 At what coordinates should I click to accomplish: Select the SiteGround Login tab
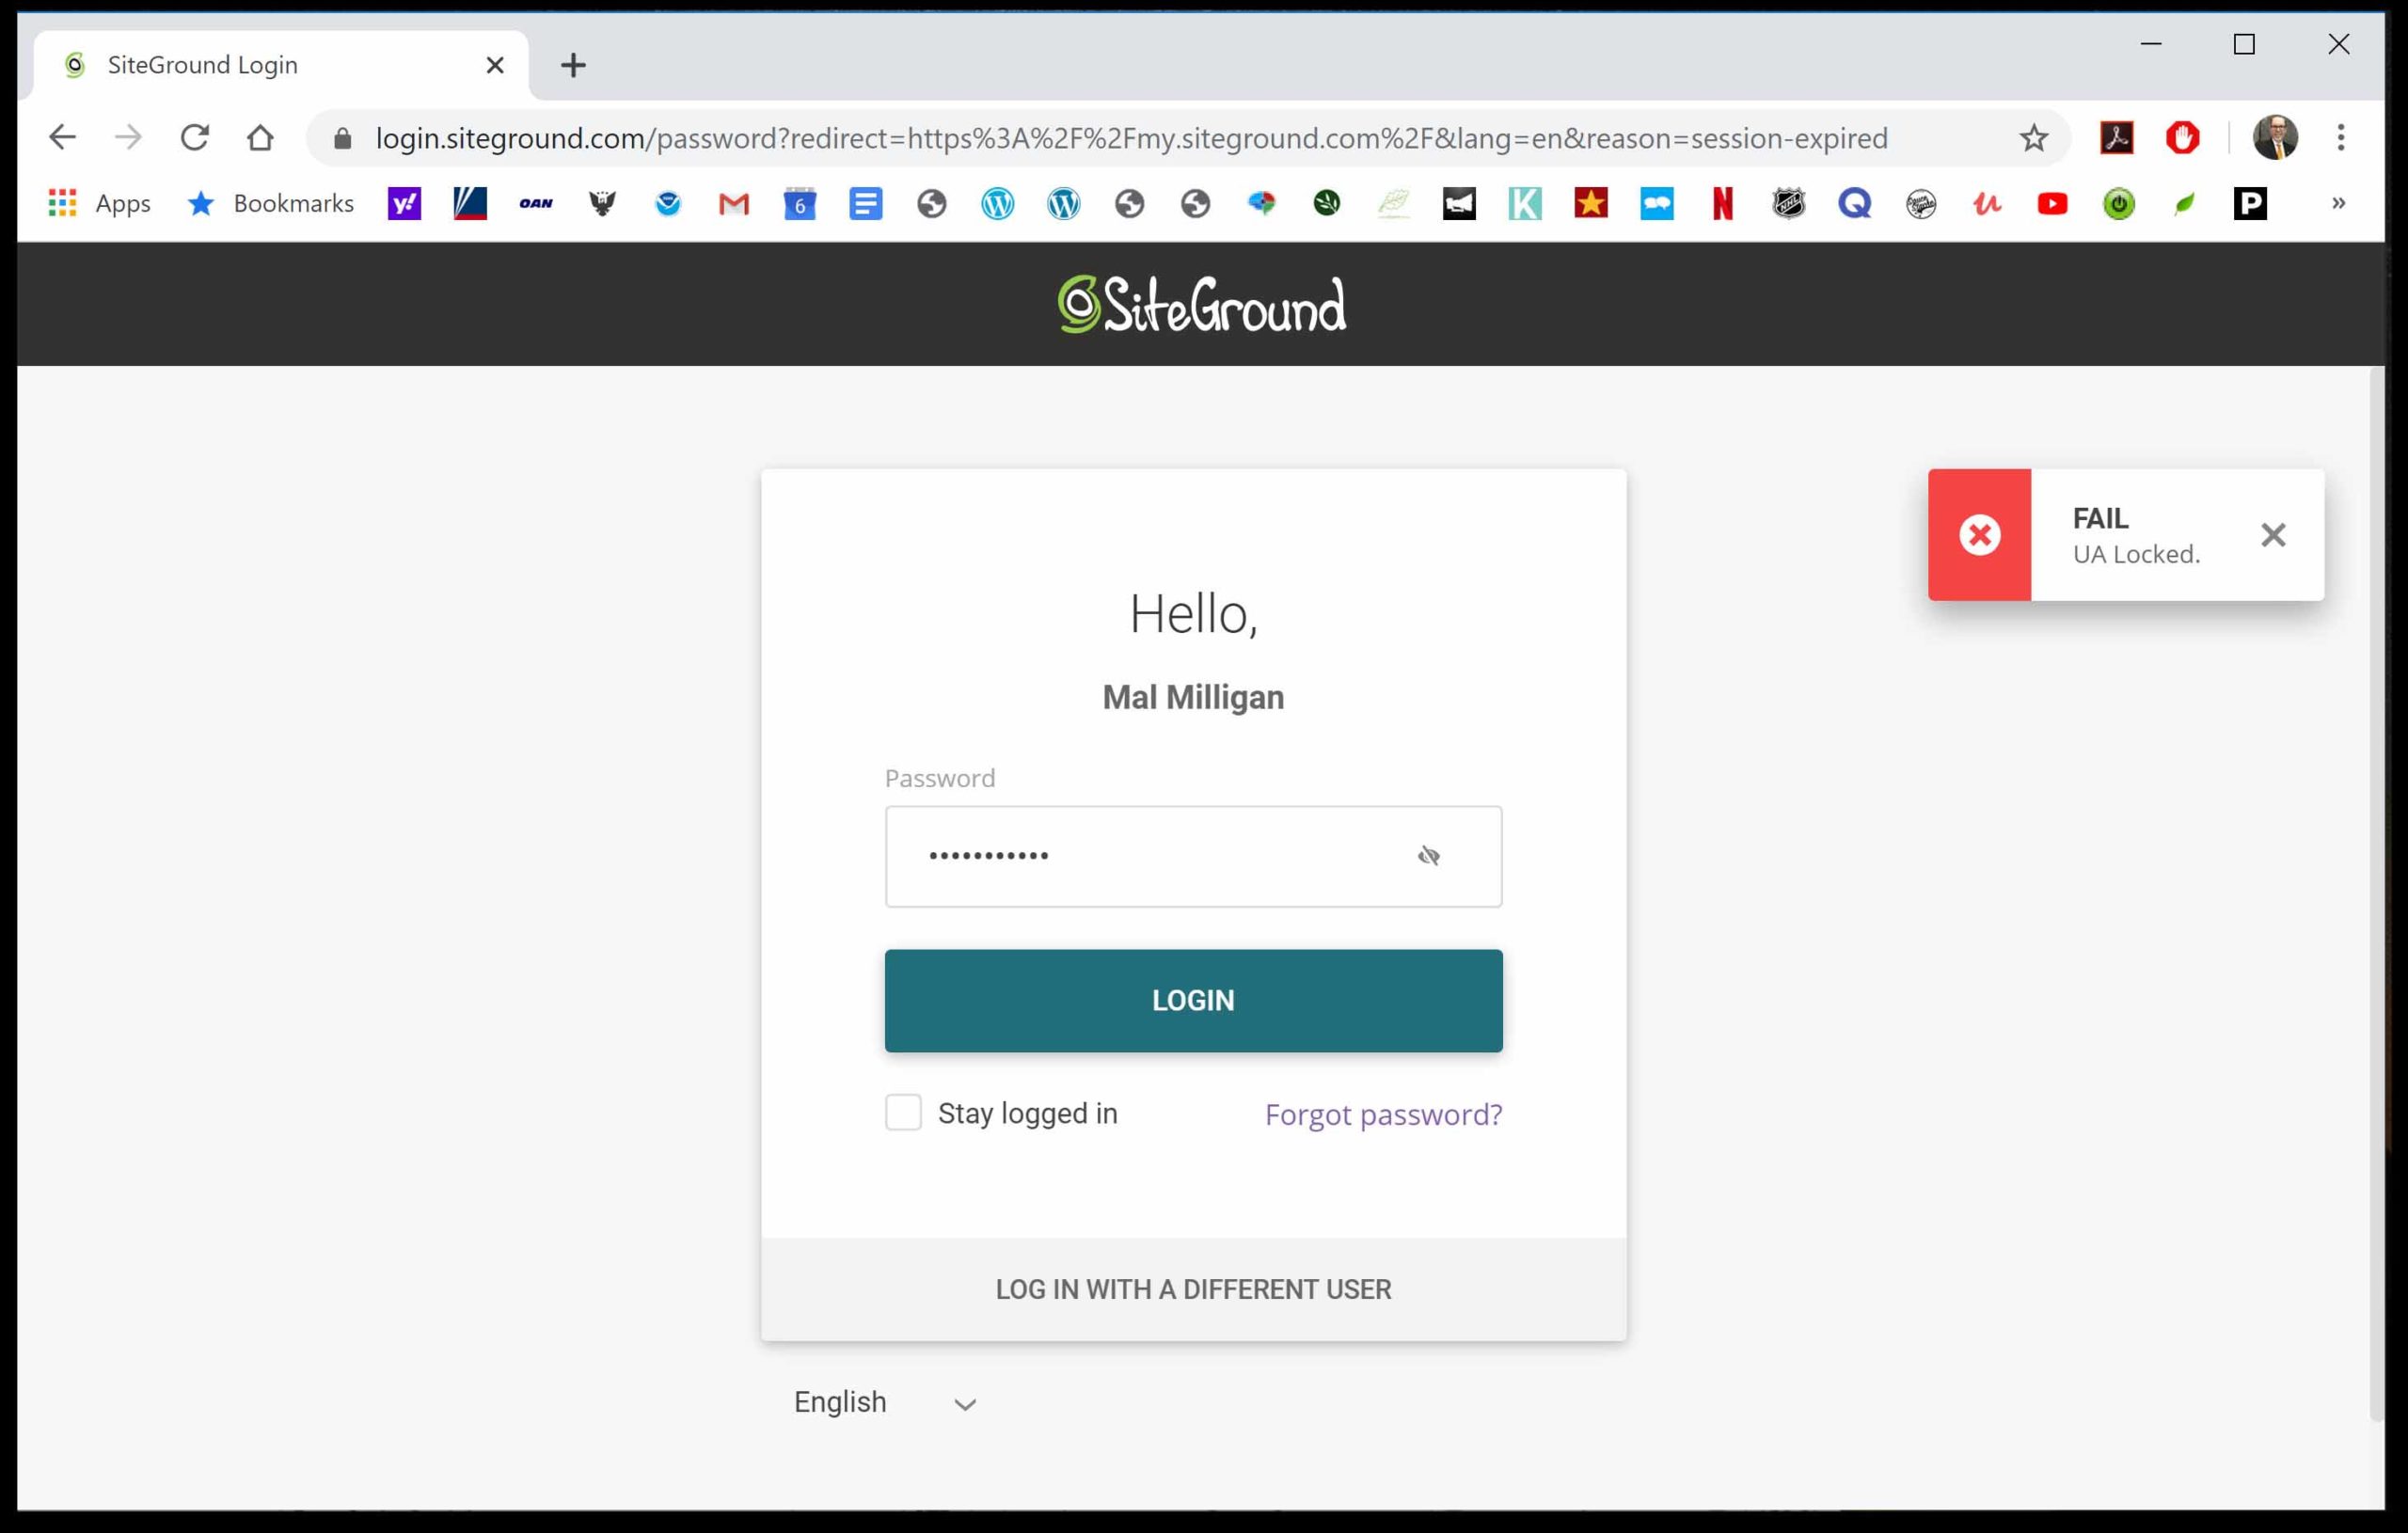click(x=281, y=65)
